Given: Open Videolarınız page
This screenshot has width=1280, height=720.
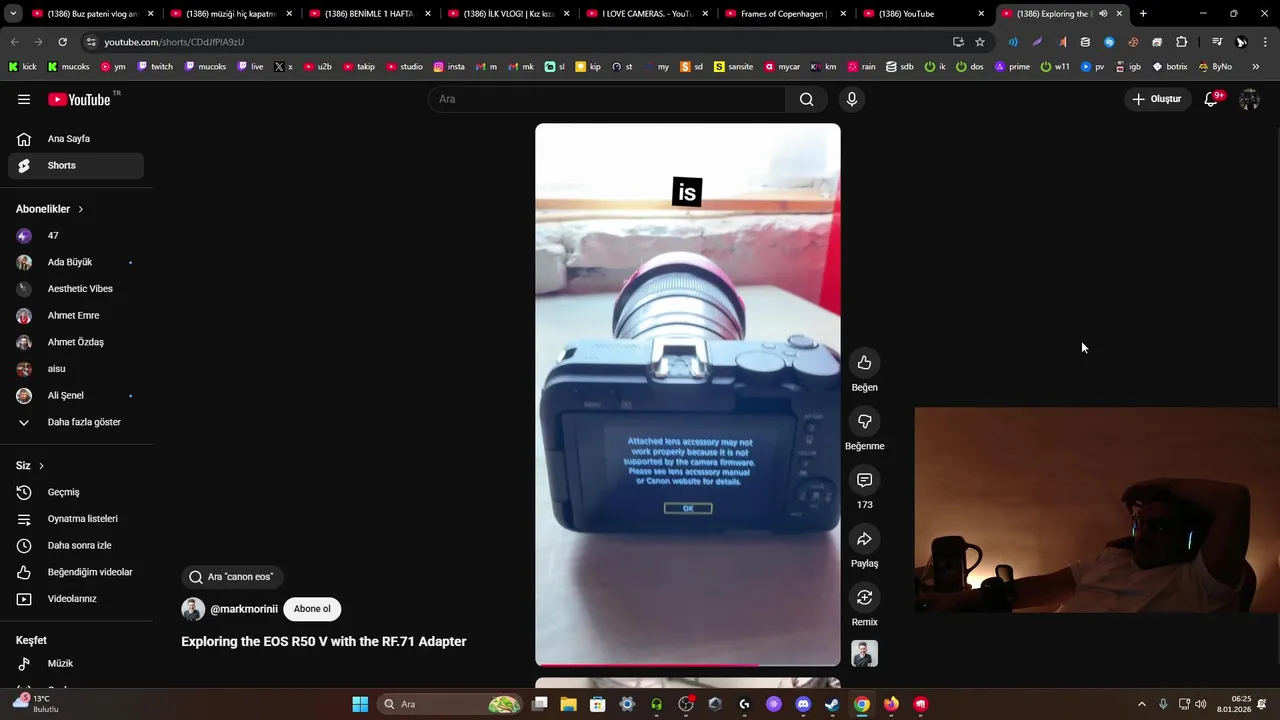Looking at the screenshot, I should tap(76, 599).
